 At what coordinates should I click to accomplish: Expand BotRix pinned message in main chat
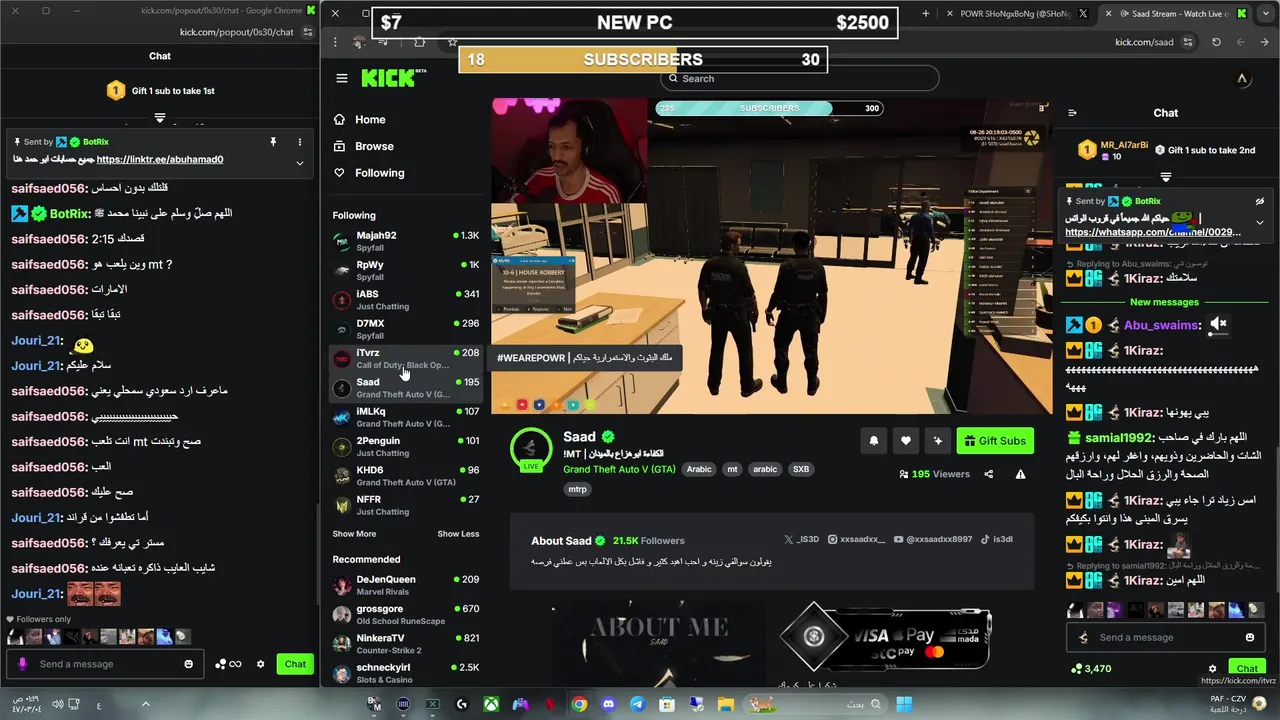[1260, 222]
